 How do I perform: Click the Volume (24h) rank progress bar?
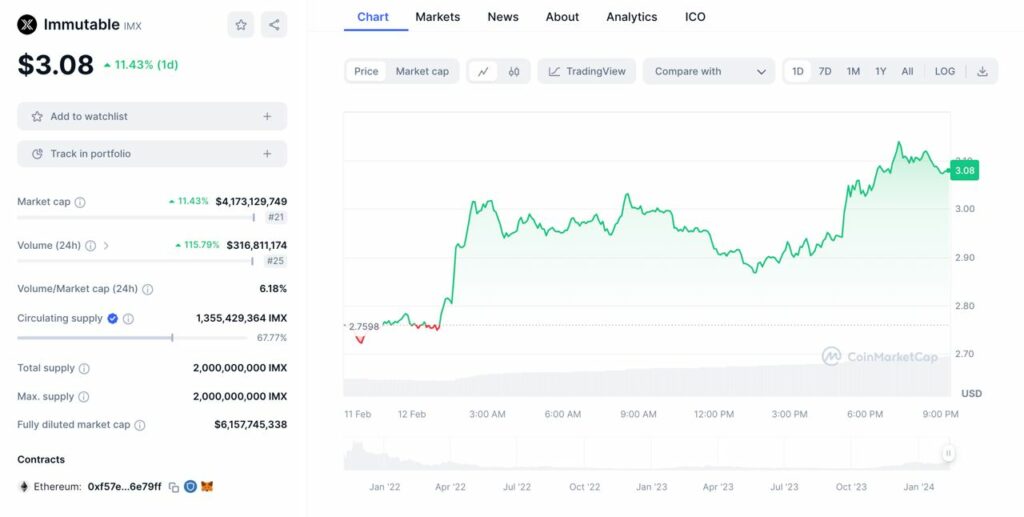click(x=135, y=261)
